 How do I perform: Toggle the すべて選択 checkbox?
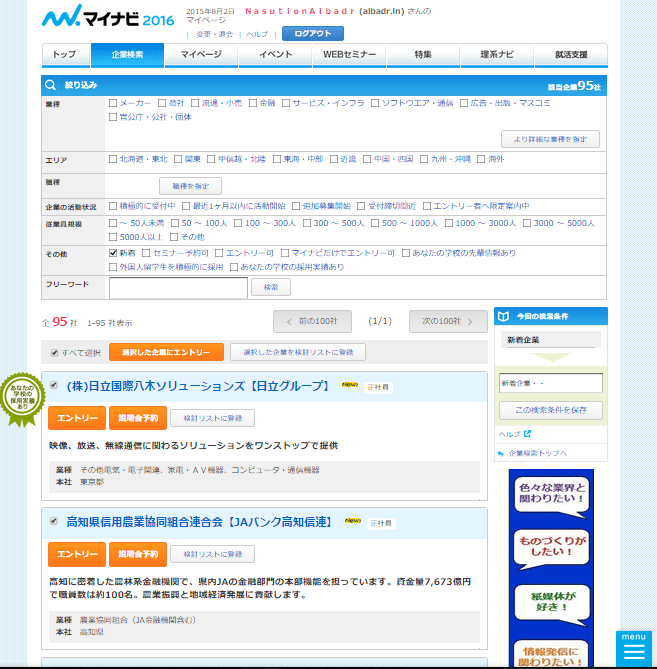pyautogui.click(x=55, y=353)
